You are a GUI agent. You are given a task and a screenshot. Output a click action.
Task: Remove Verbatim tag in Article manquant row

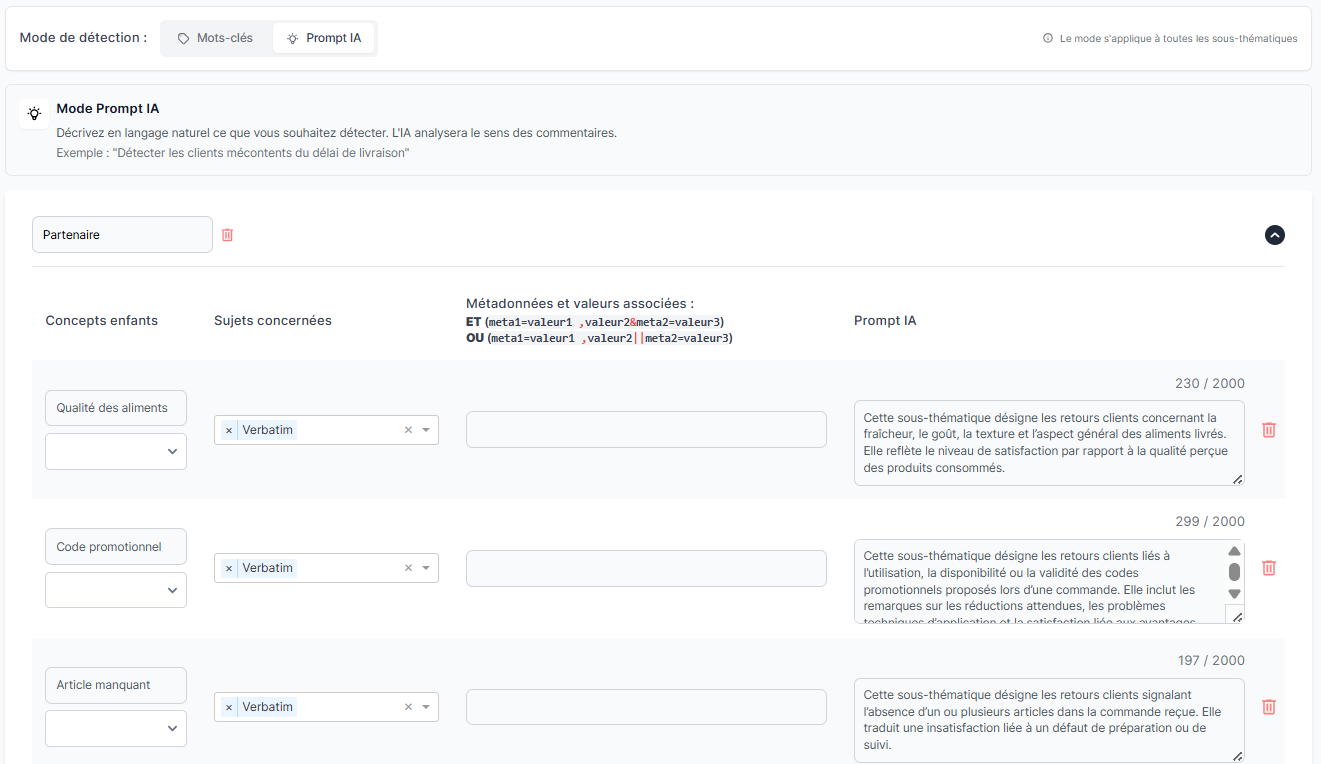point(229,707)
